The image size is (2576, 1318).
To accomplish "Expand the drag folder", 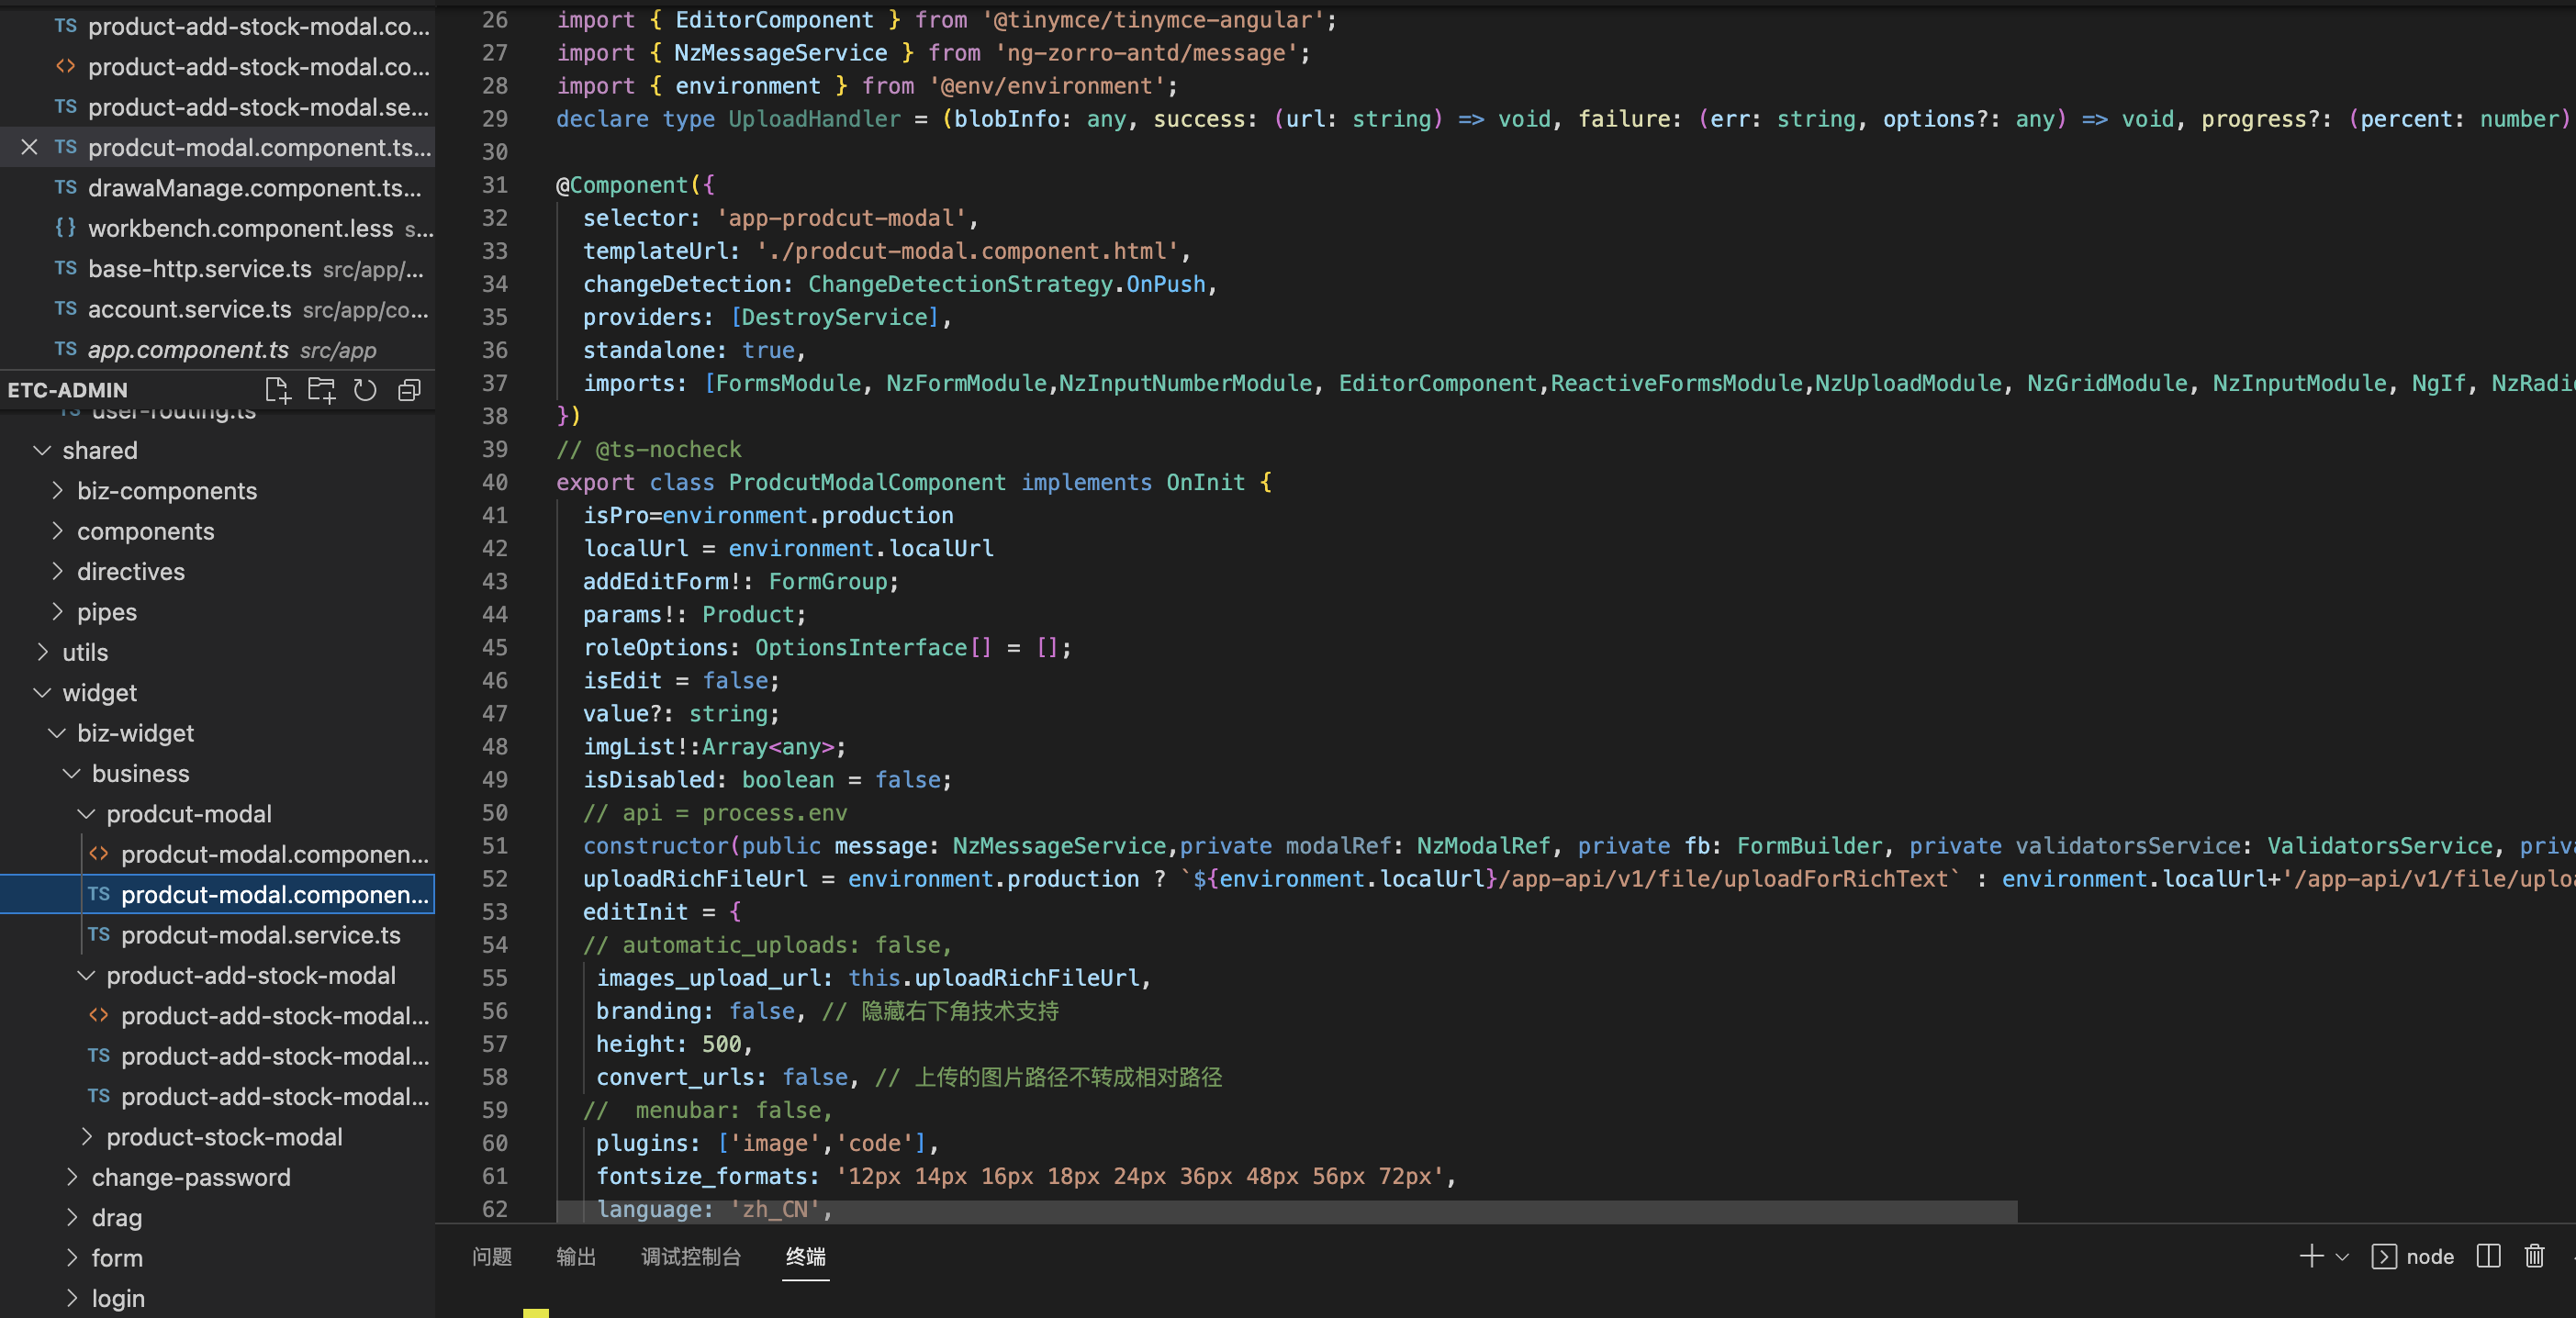I will [72, 1218].
